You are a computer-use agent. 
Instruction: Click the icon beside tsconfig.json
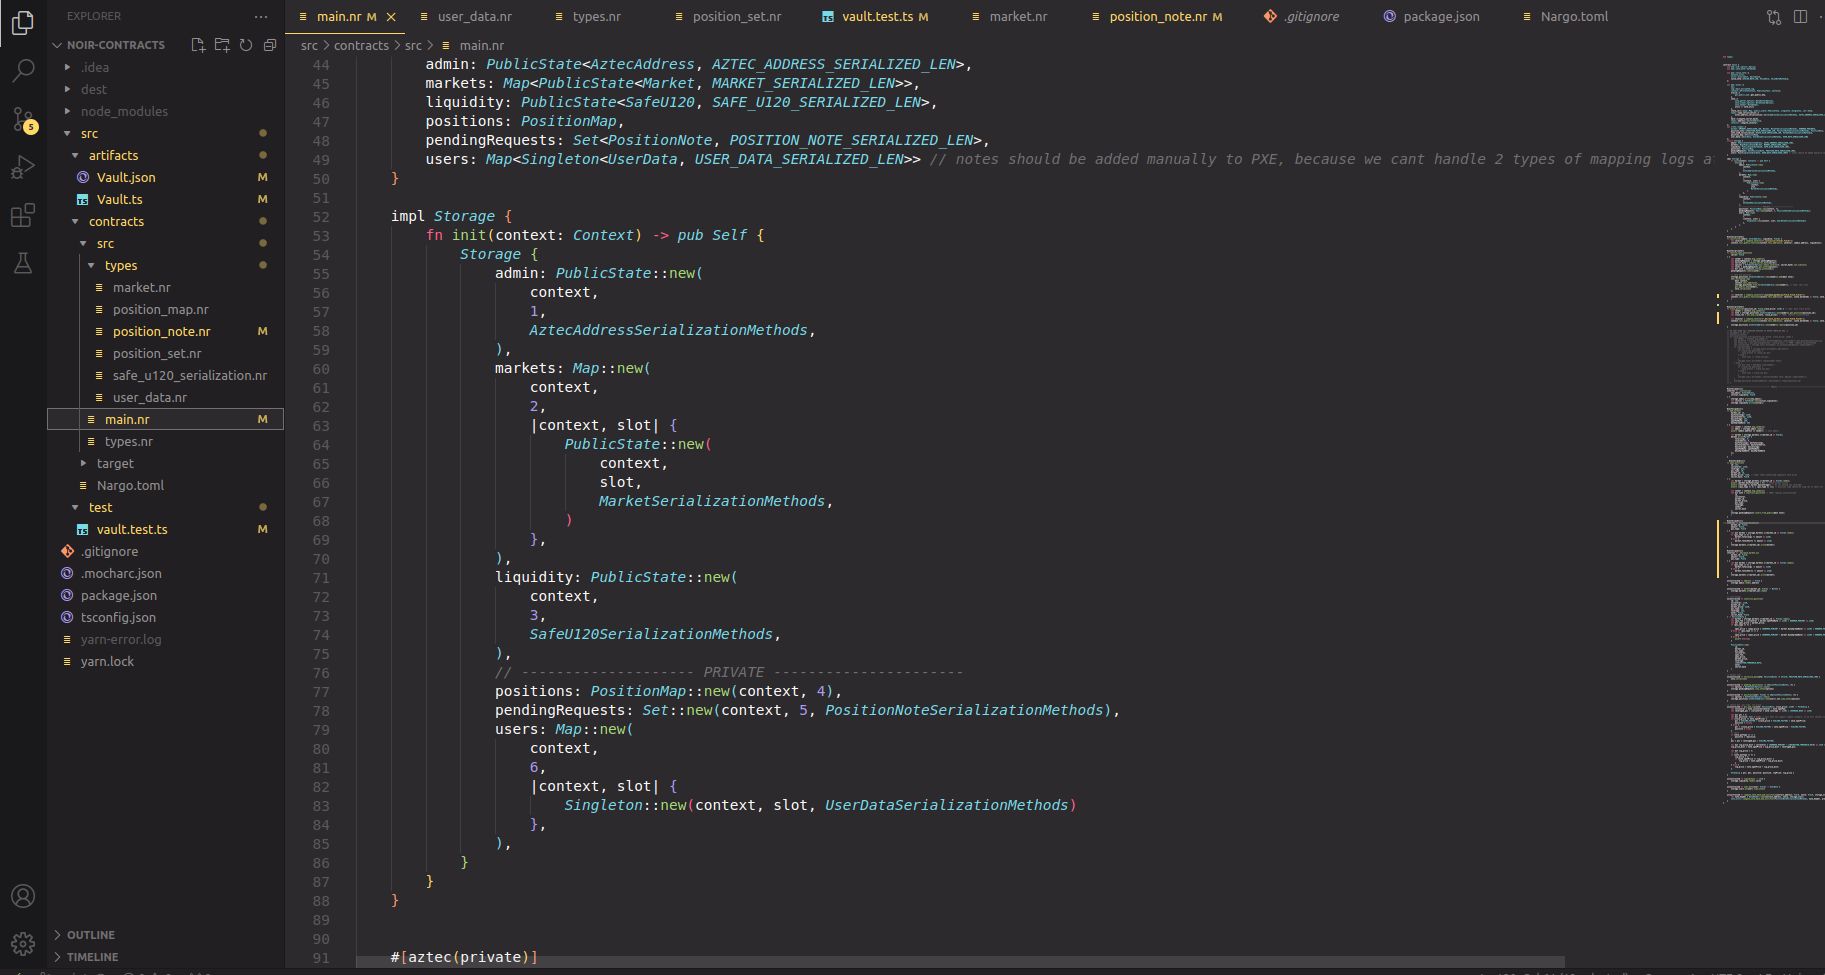[x=67, y=617]
